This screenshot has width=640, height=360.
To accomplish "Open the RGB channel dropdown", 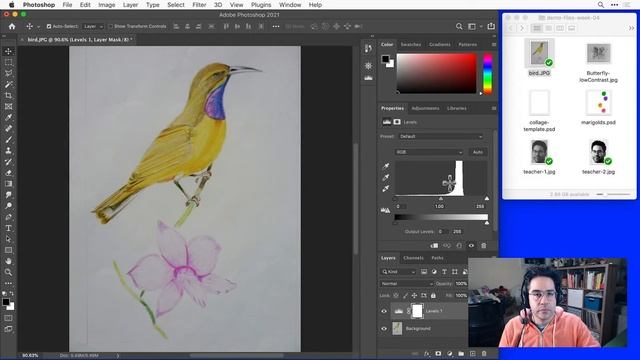I will click(429, 152).
